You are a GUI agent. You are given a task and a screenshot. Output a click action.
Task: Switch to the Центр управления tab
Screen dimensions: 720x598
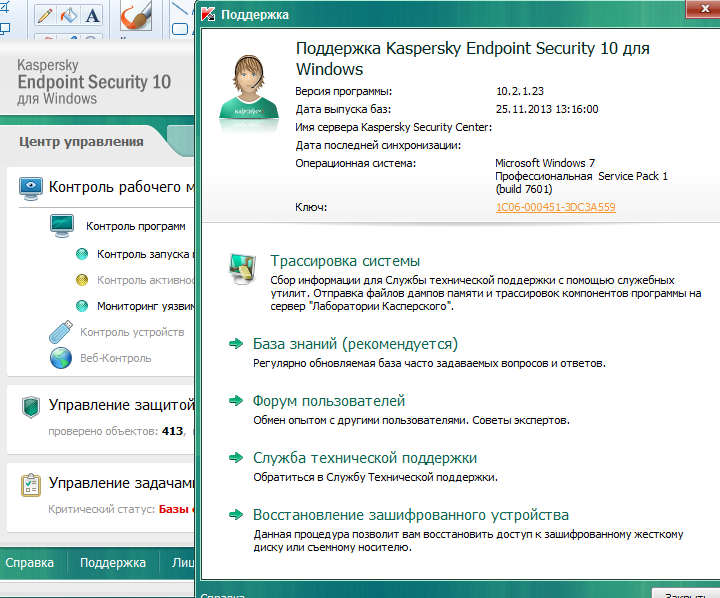81,141
